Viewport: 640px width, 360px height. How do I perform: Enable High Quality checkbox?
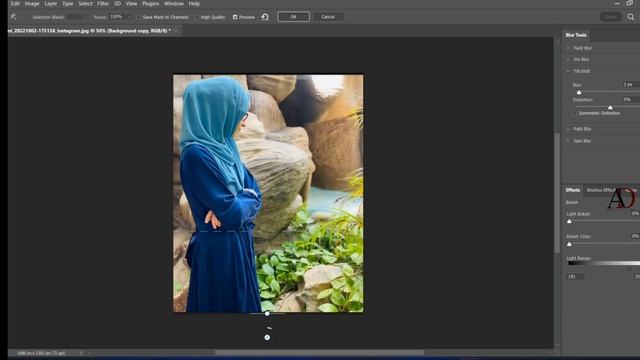(197, 17)
